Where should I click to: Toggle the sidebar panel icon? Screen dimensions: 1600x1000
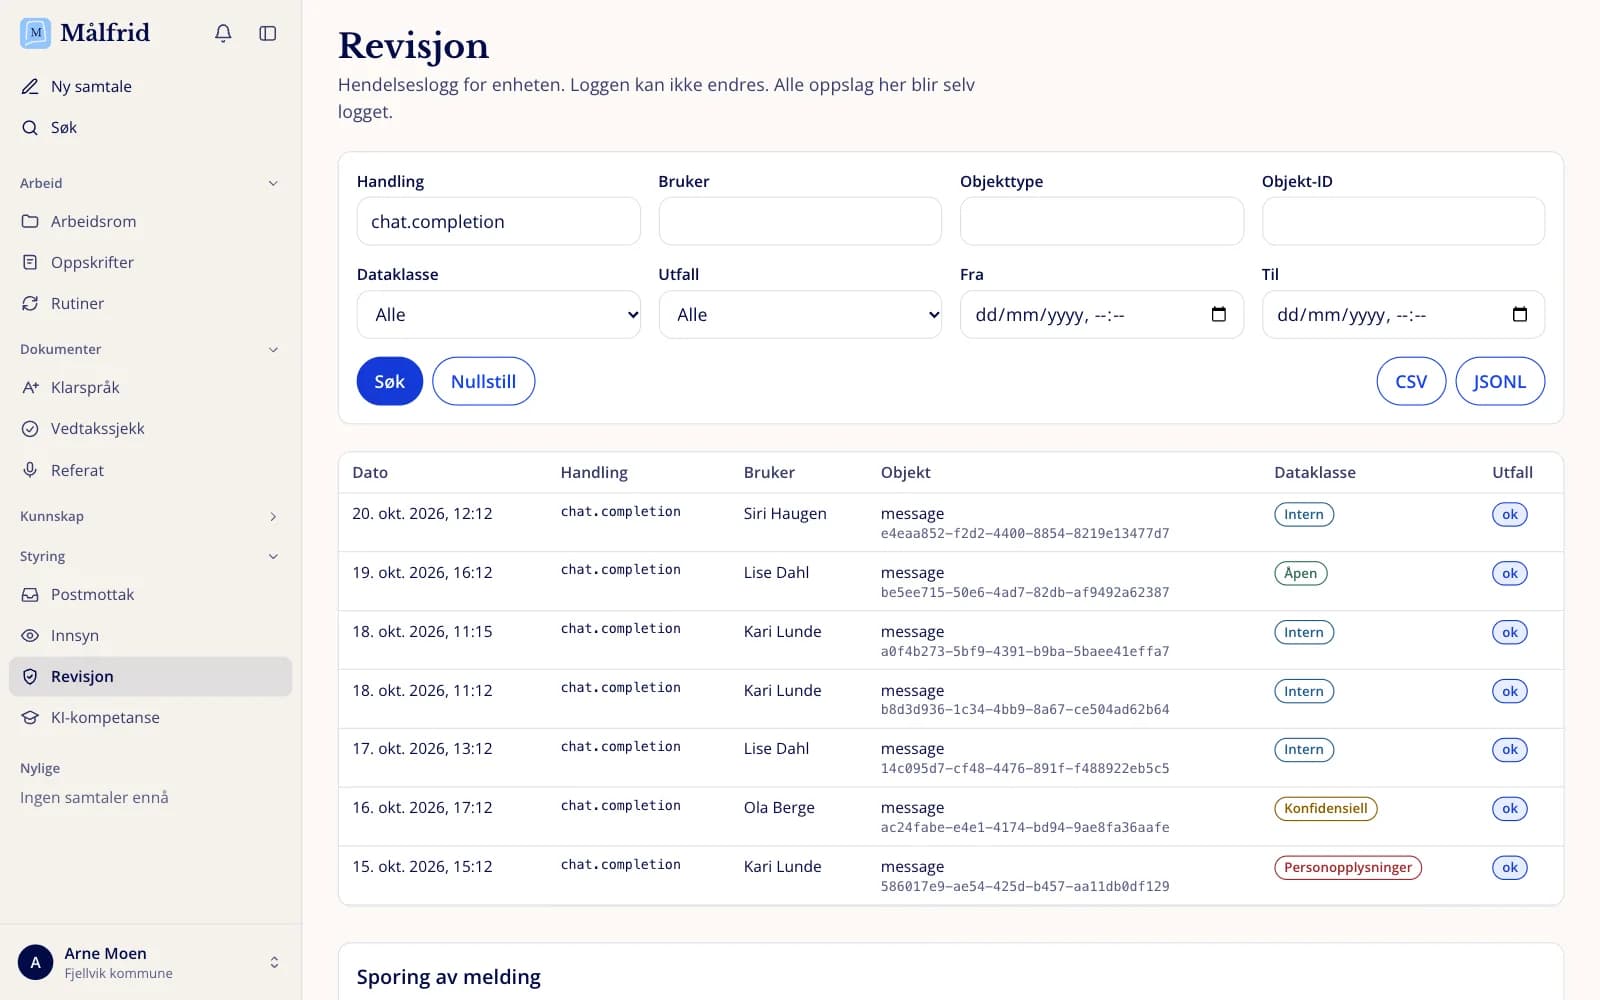[x=267, y=33]
